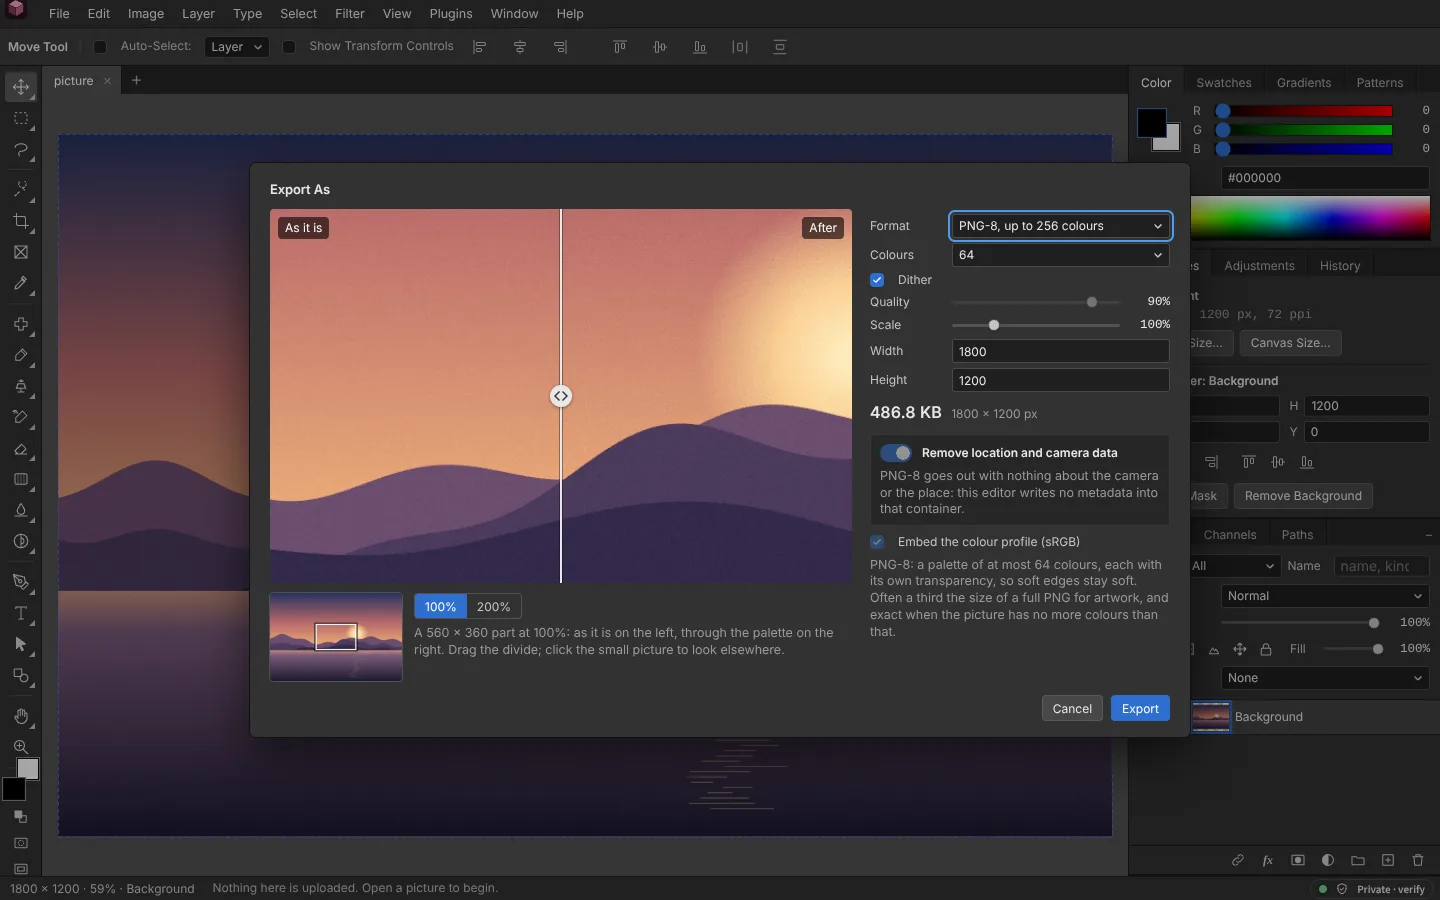Select the Rectangular Marquee tool
Image resolution: width=1440 pixels, height=900 pixels.
click(x=21, y=119)
